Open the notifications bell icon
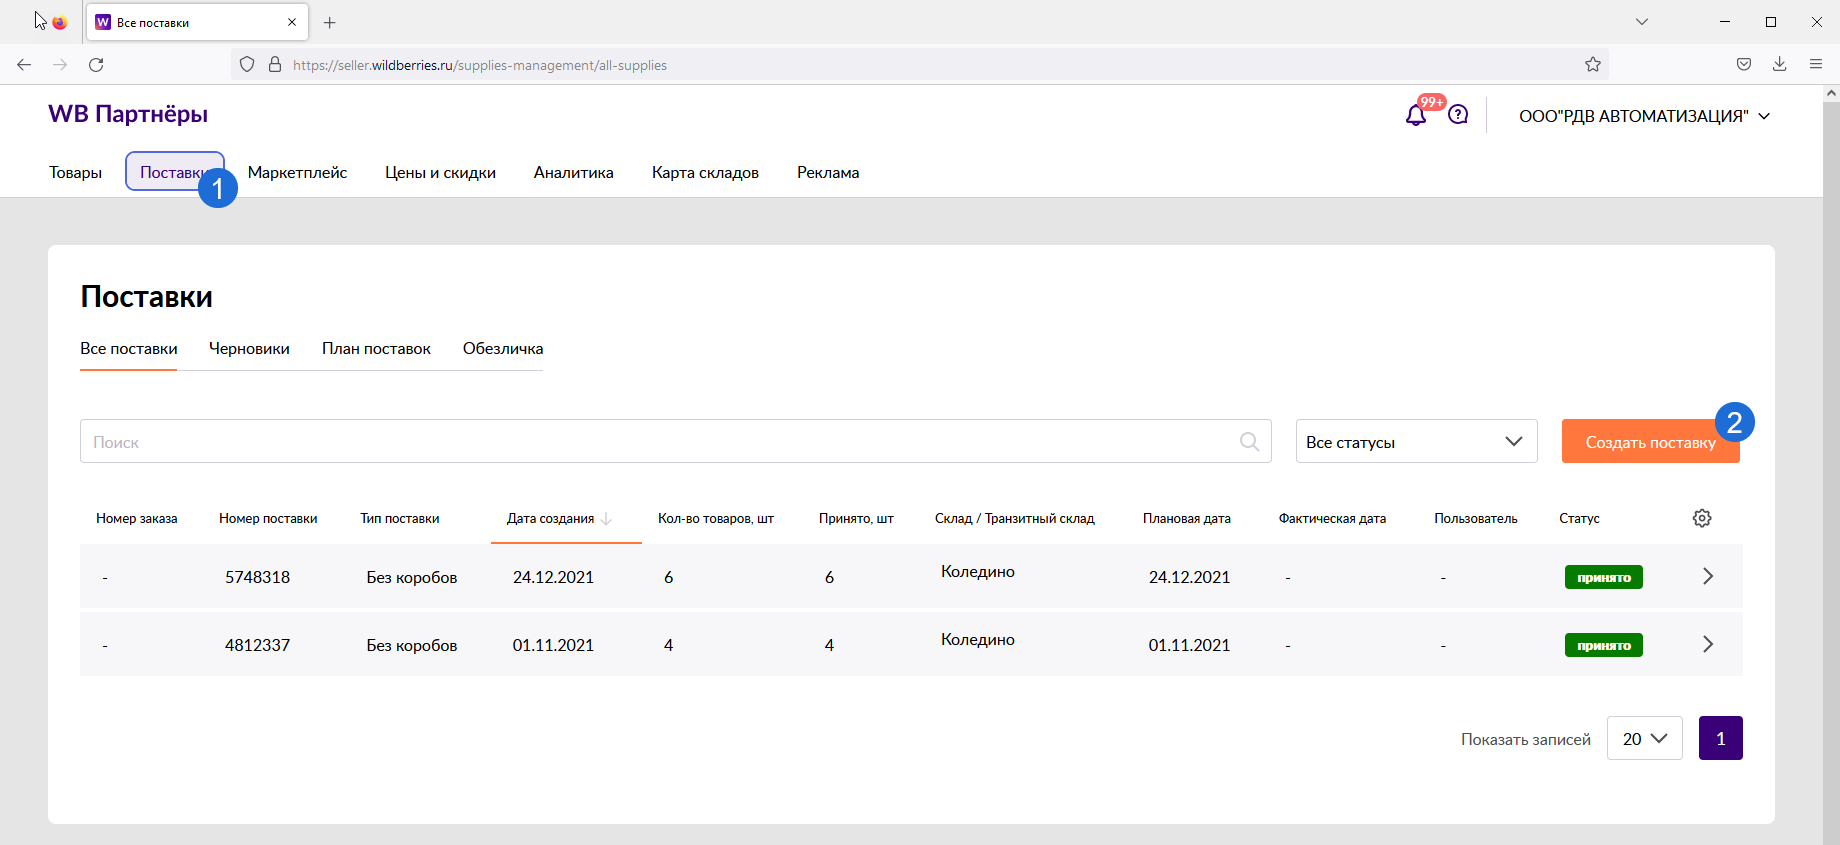 point(1415,116)
